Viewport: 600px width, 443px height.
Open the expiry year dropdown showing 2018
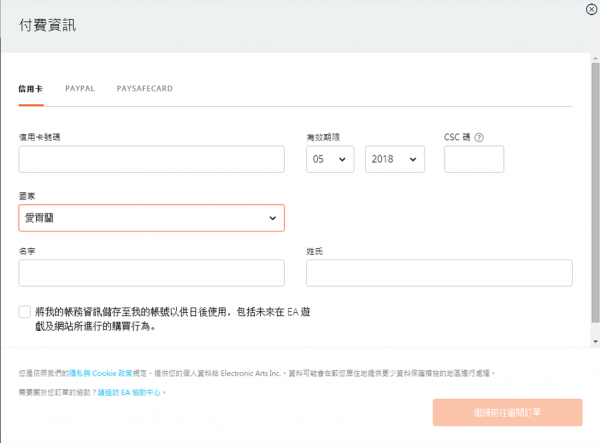pos(395,159)
